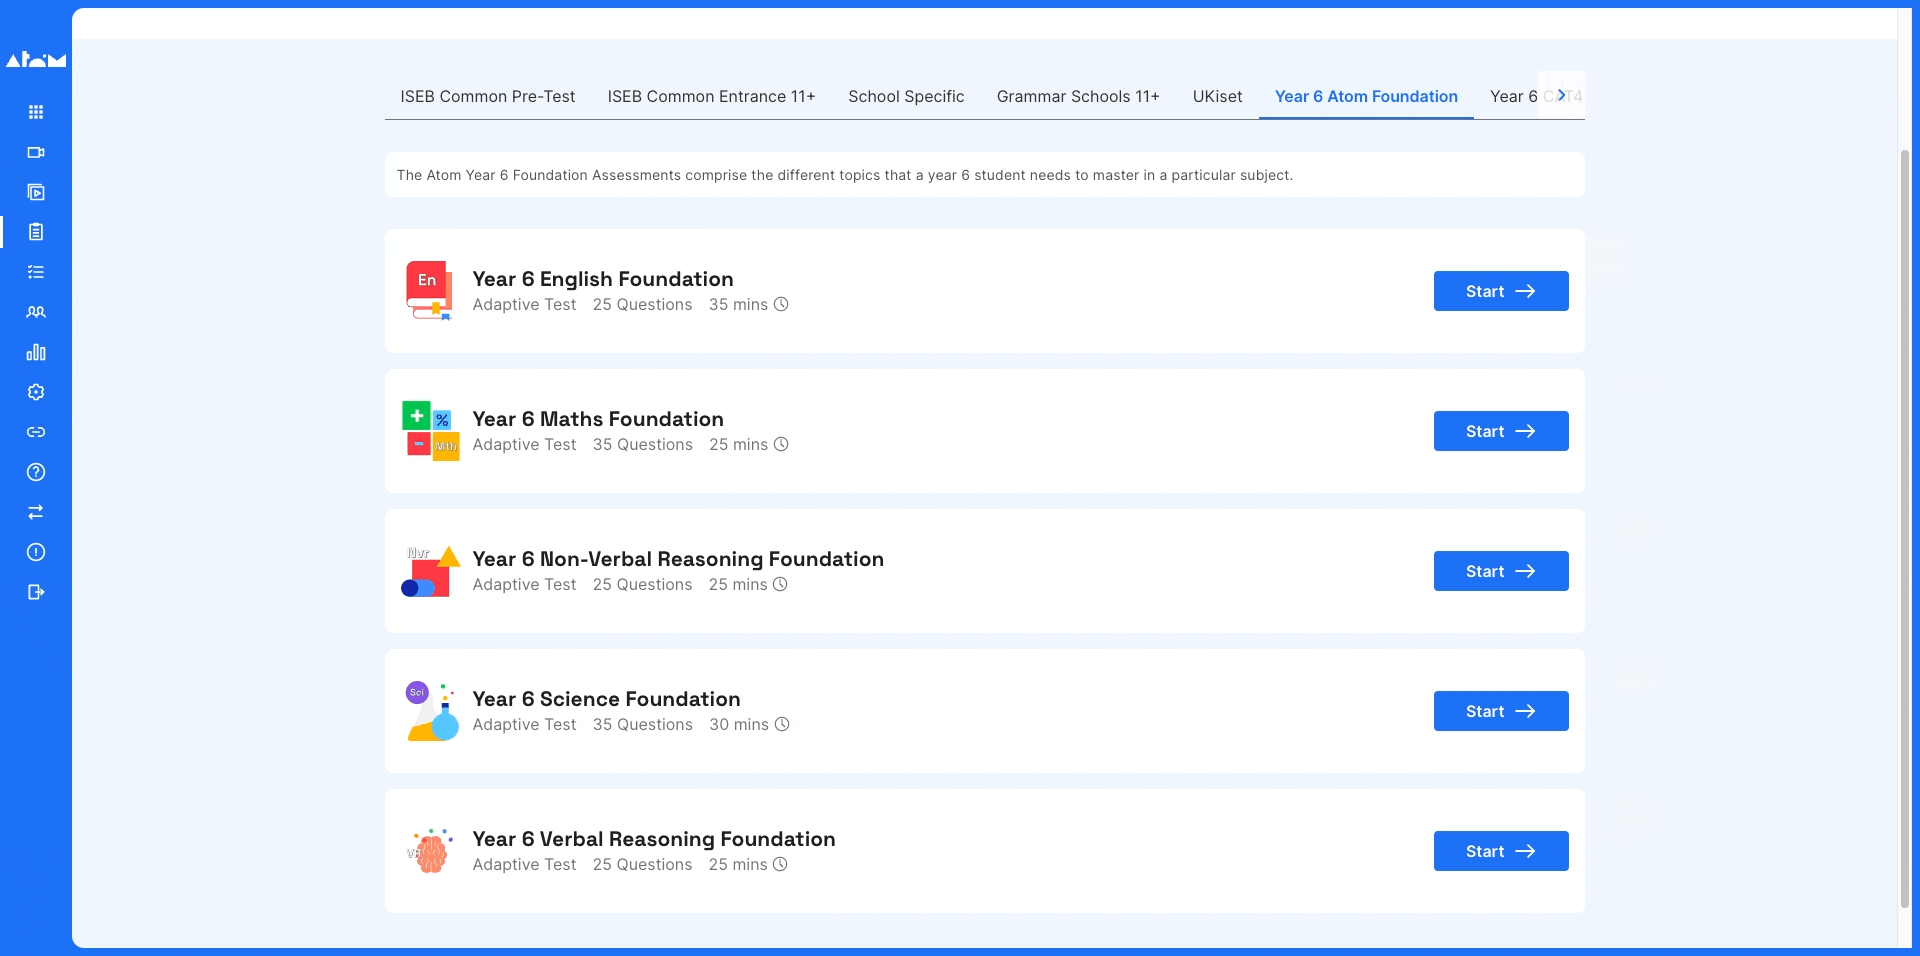Open the School Specific tab
Viewport: 1920px width, 956px height.
[x=906, y=96]
